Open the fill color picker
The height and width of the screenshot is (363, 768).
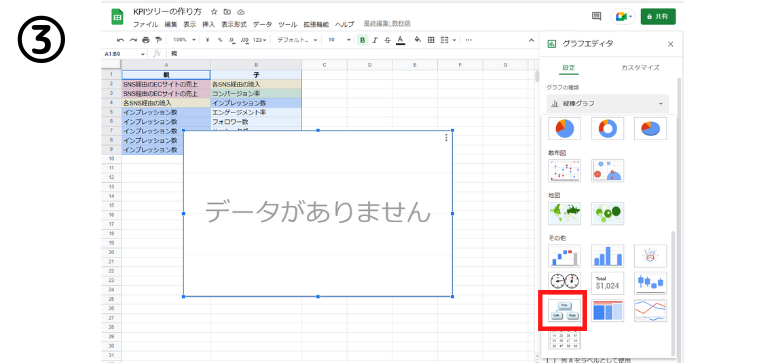[418, 40]
